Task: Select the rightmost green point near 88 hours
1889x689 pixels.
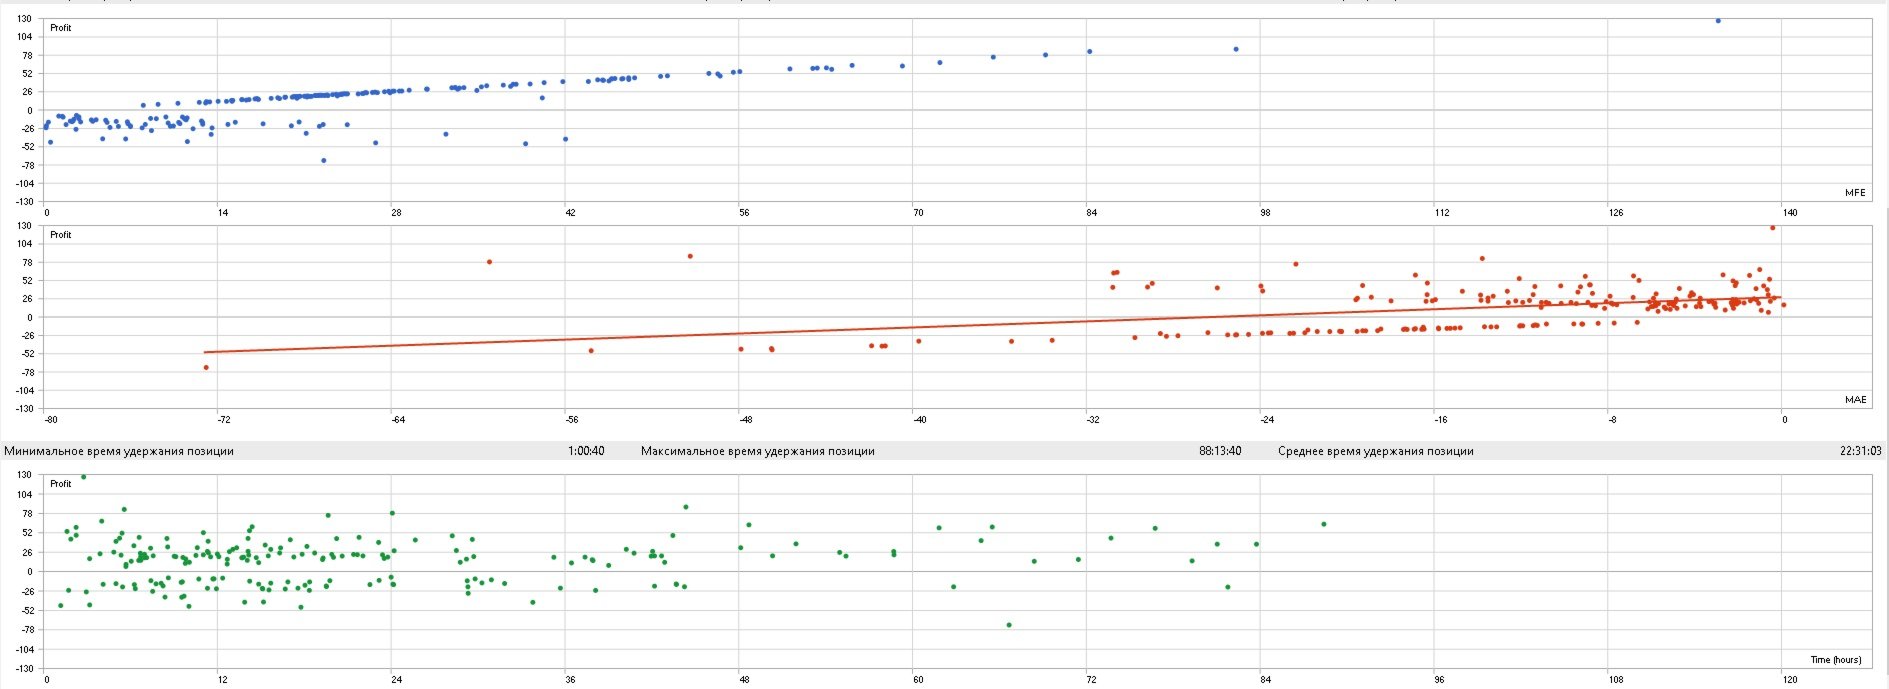Action: [x=1324, y=524]
